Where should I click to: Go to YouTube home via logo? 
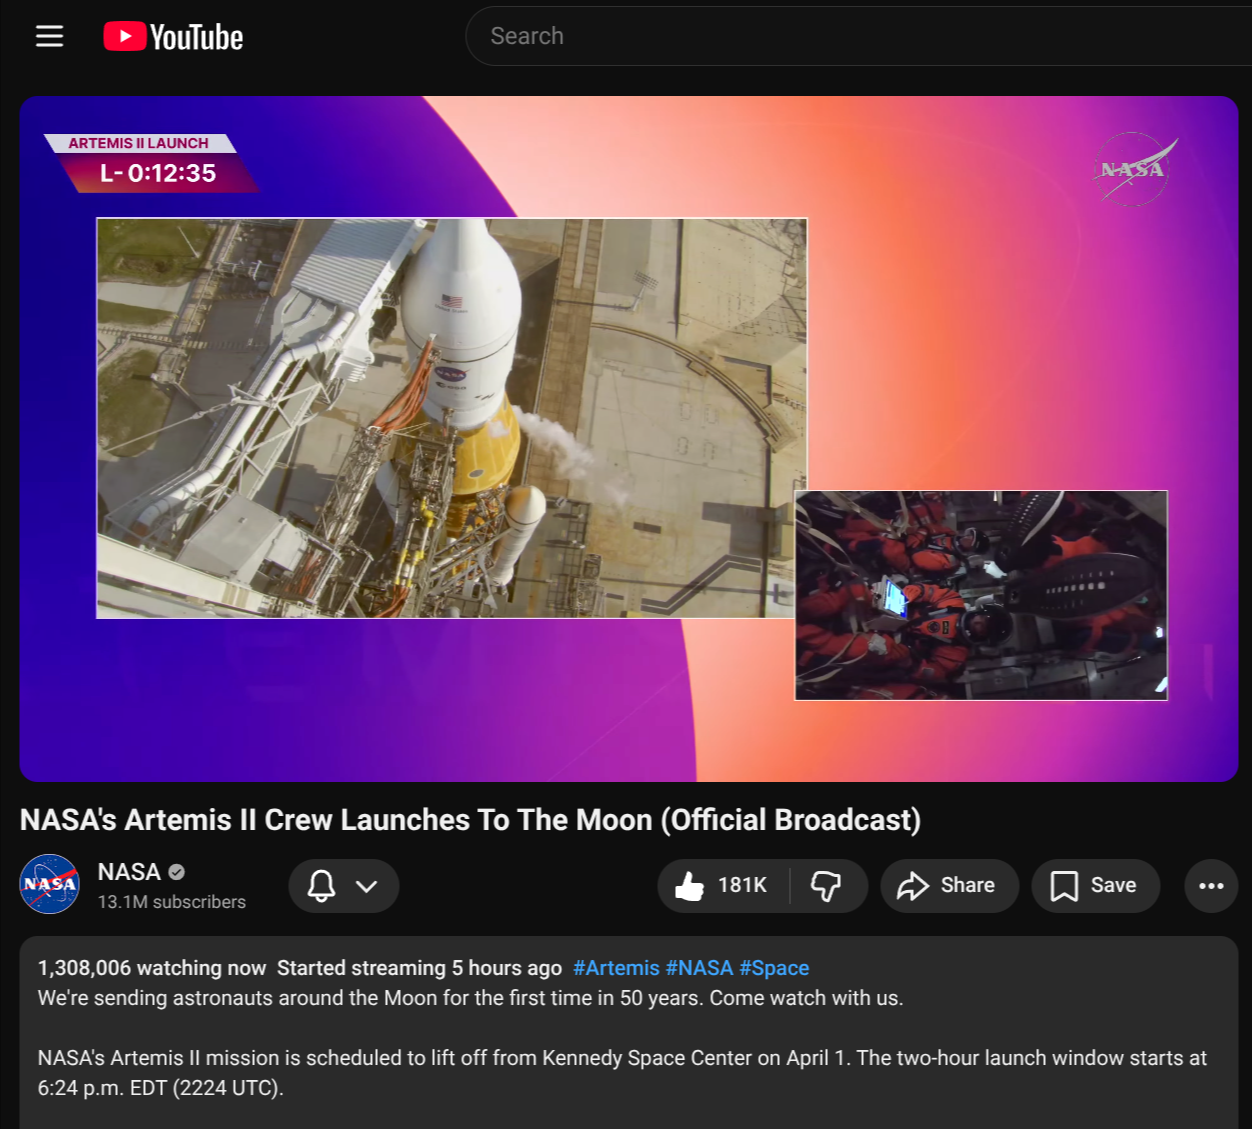[x=173, y=37]
